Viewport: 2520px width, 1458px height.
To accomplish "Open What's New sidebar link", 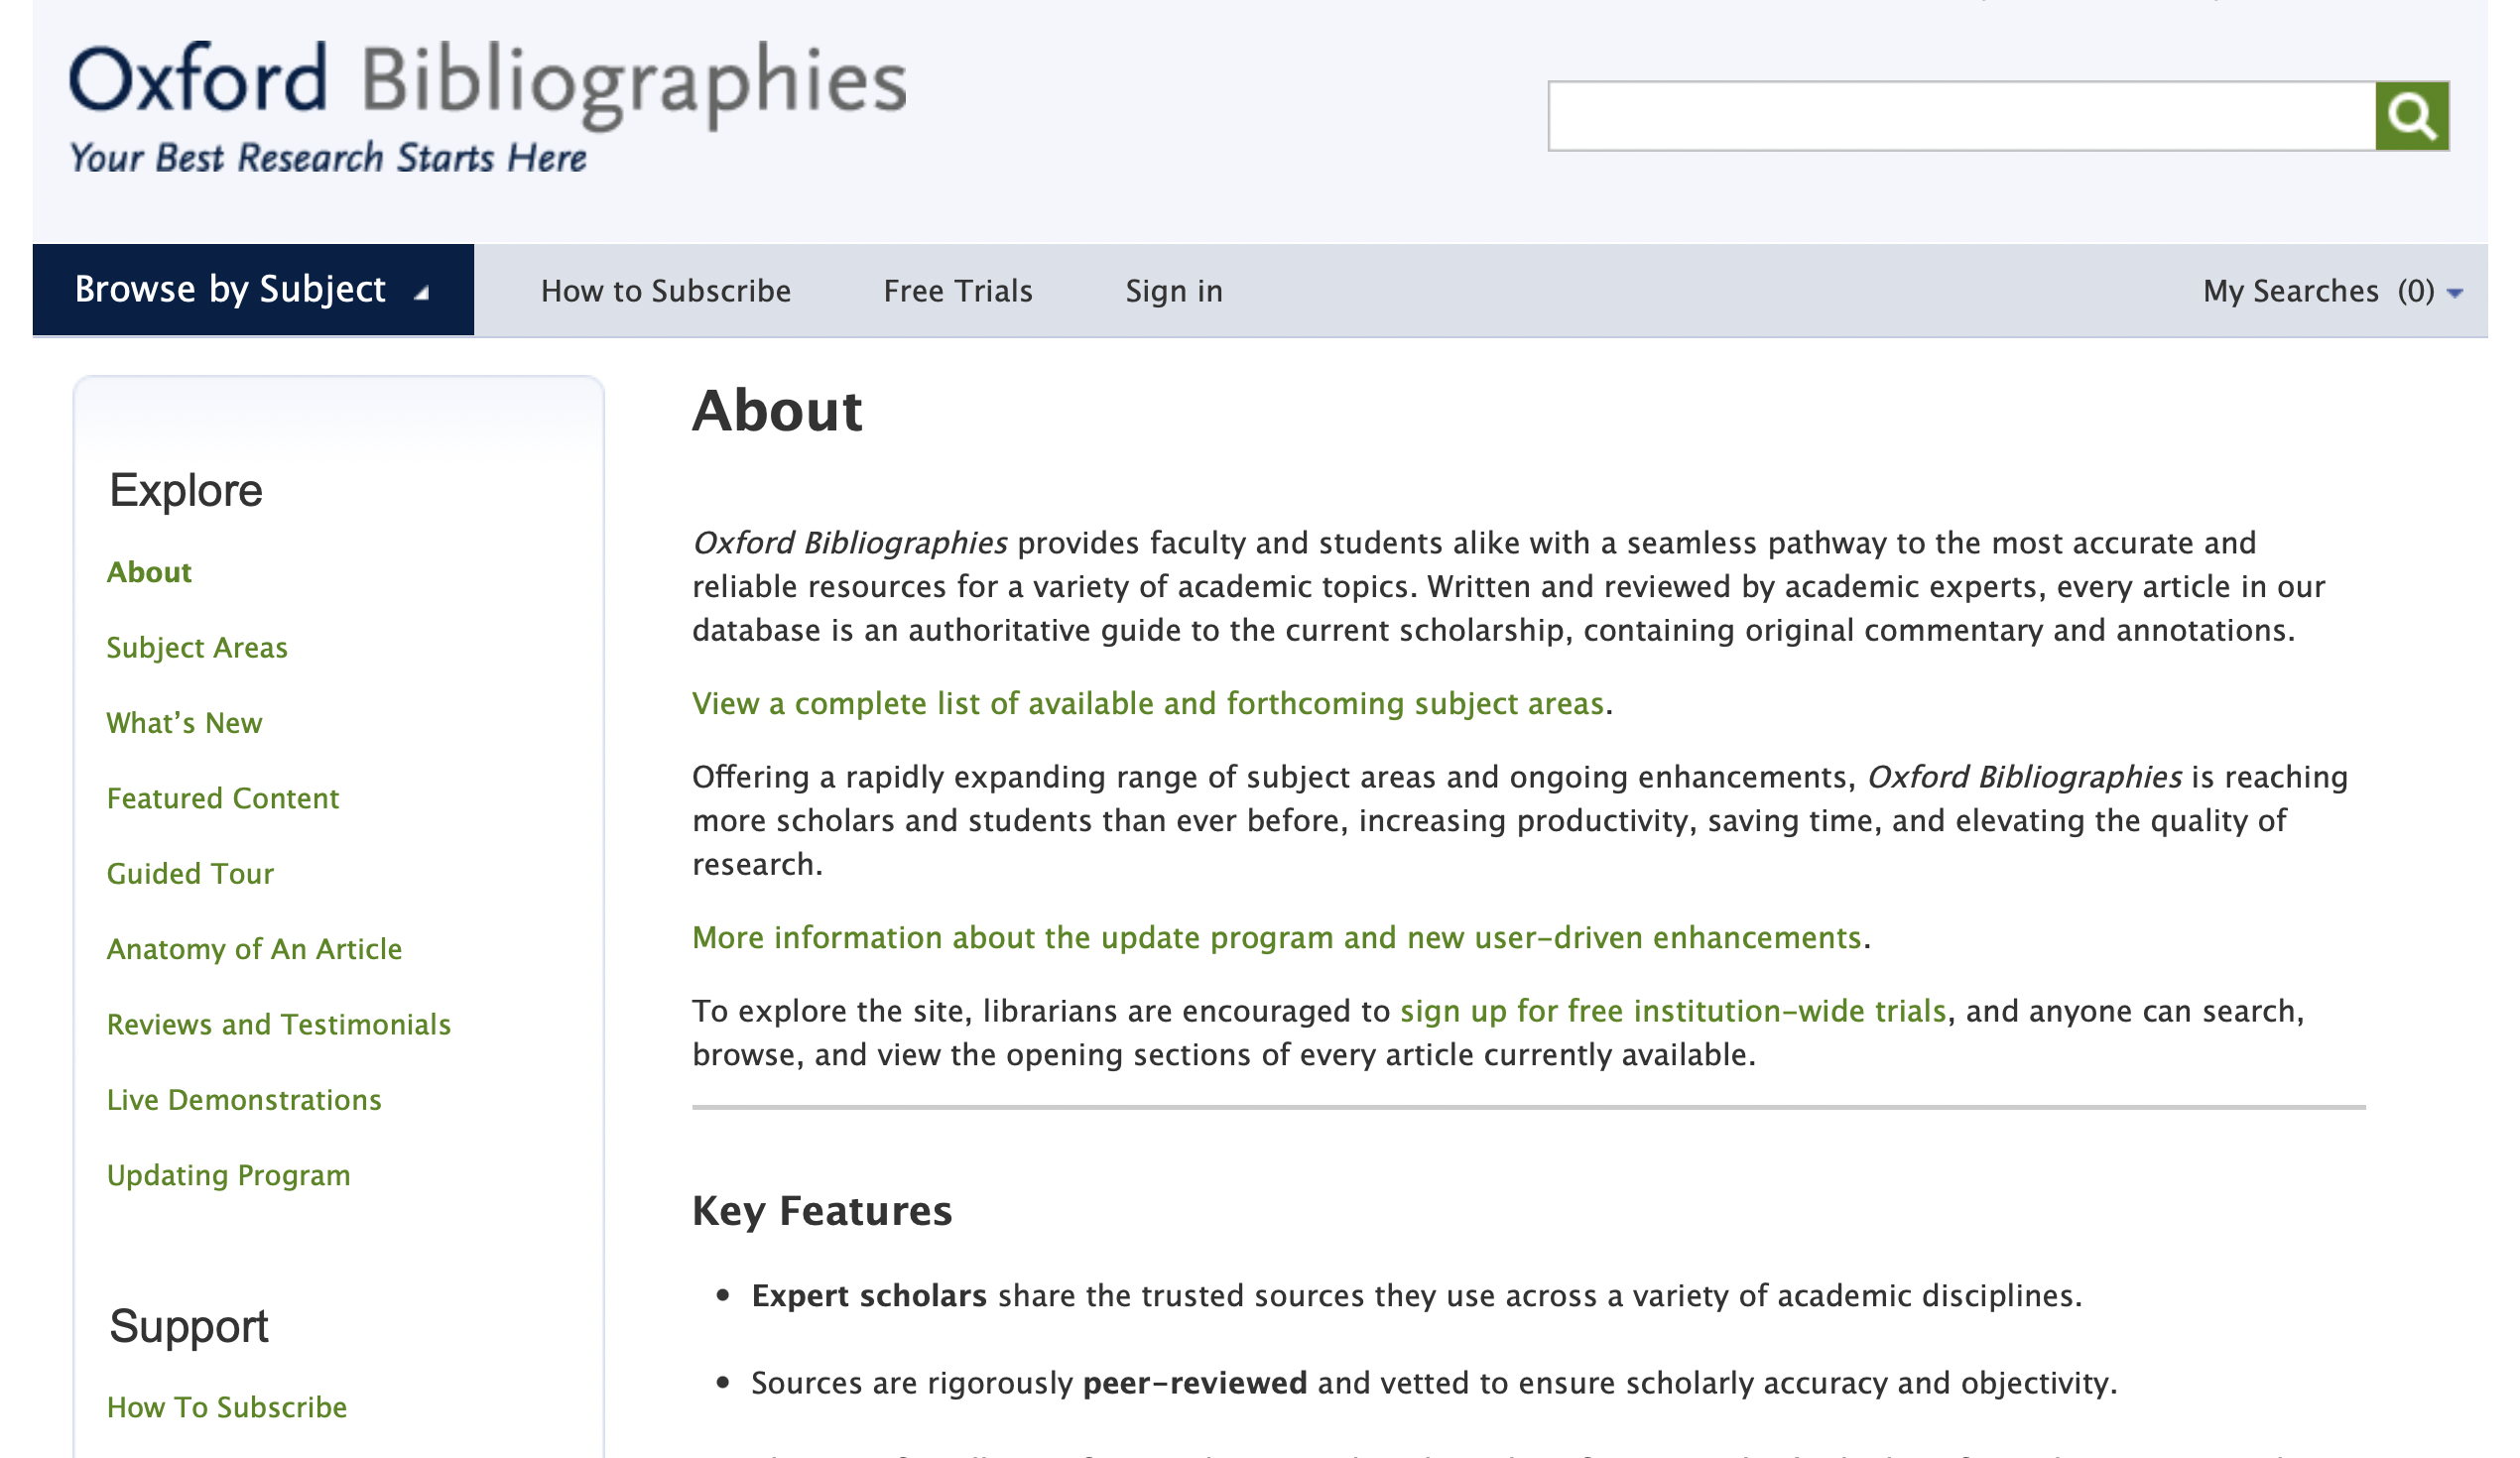I will [x=184, y=723].
